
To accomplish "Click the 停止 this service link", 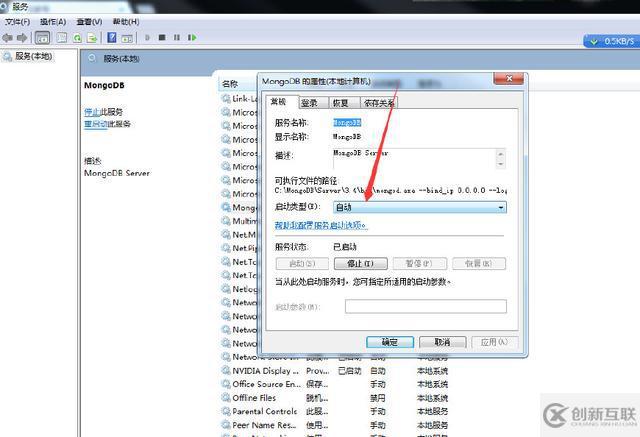I will tap(92, 112).
